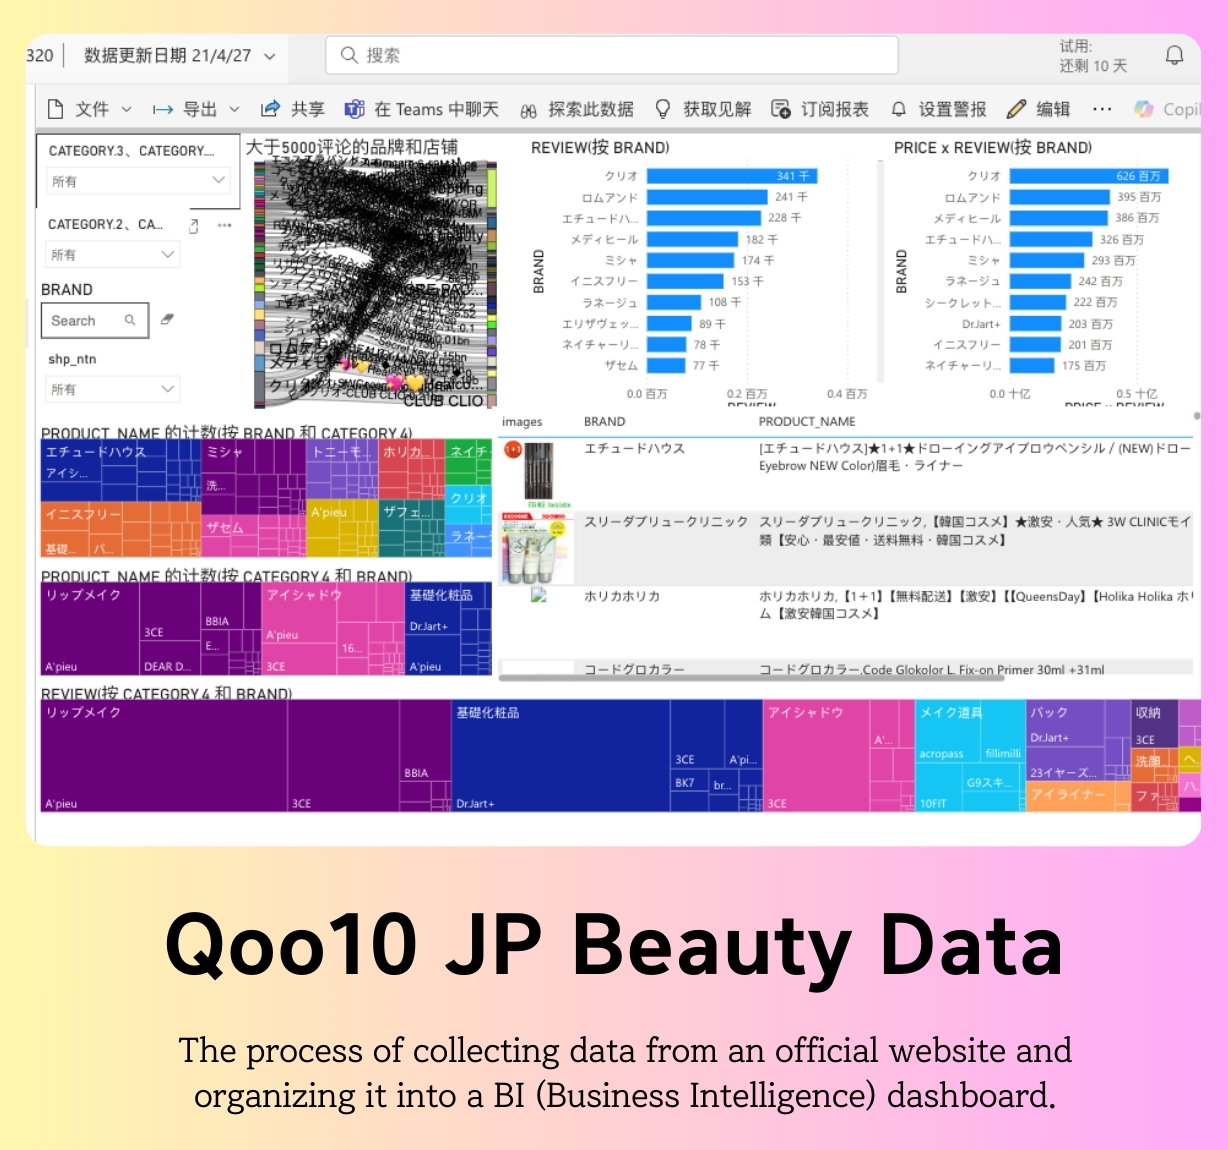This screenshot has width=1228, height=1150.
Task: Click 获取见解 (Get insights)
Action: coord(703,109)
